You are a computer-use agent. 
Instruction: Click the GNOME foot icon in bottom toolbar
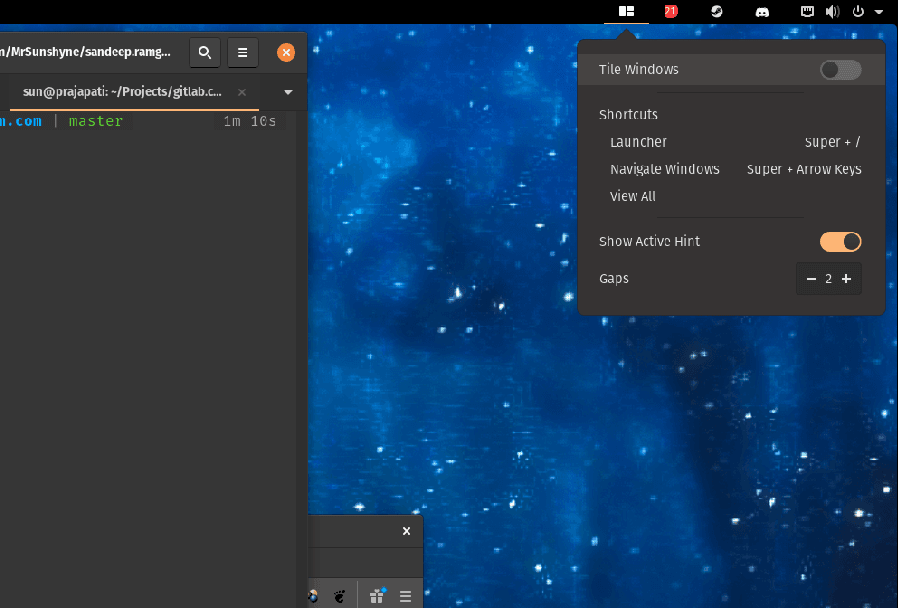[339, 596]
